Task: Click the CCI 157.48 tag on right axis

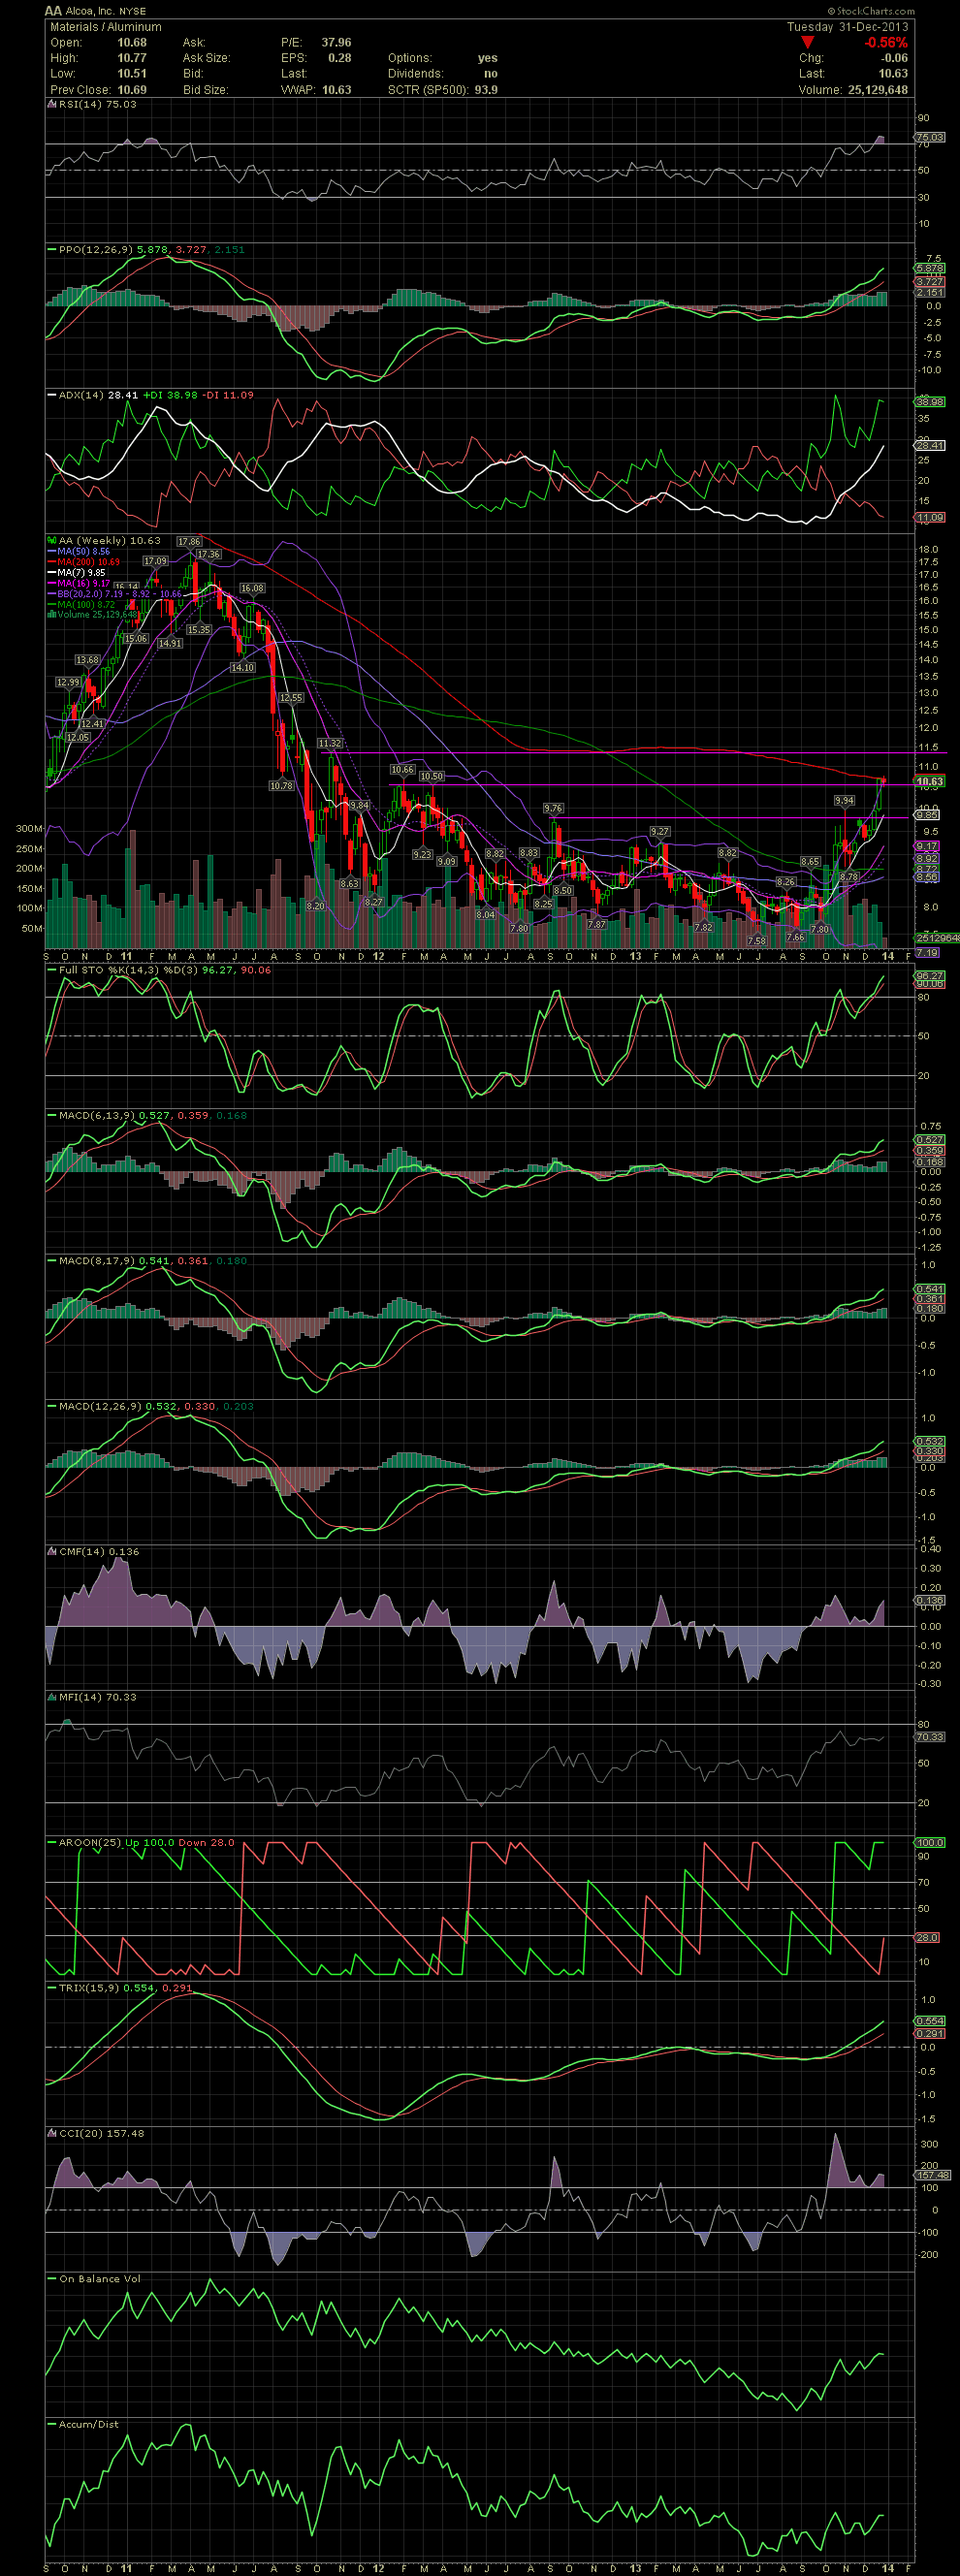Action: coord(932,2175)
